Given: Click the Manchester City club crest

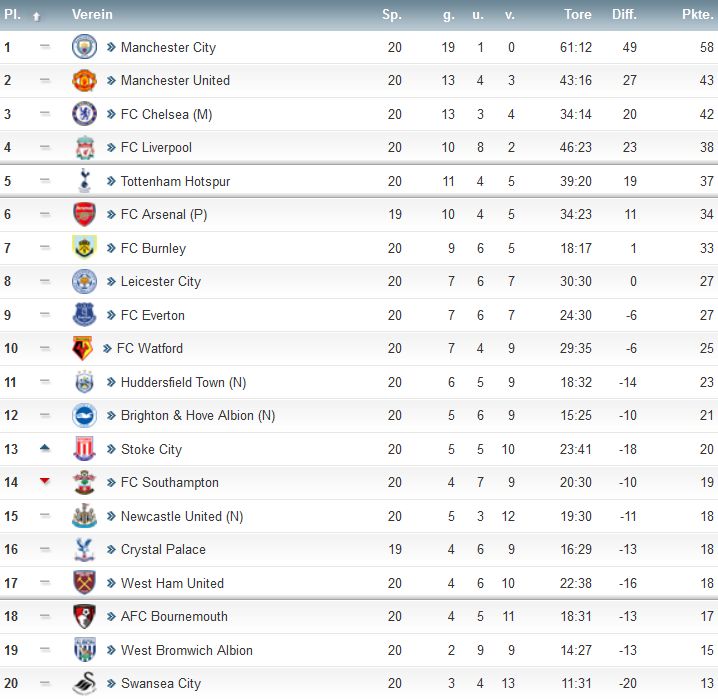Looking at the screenshot, I should click(84, 47).
